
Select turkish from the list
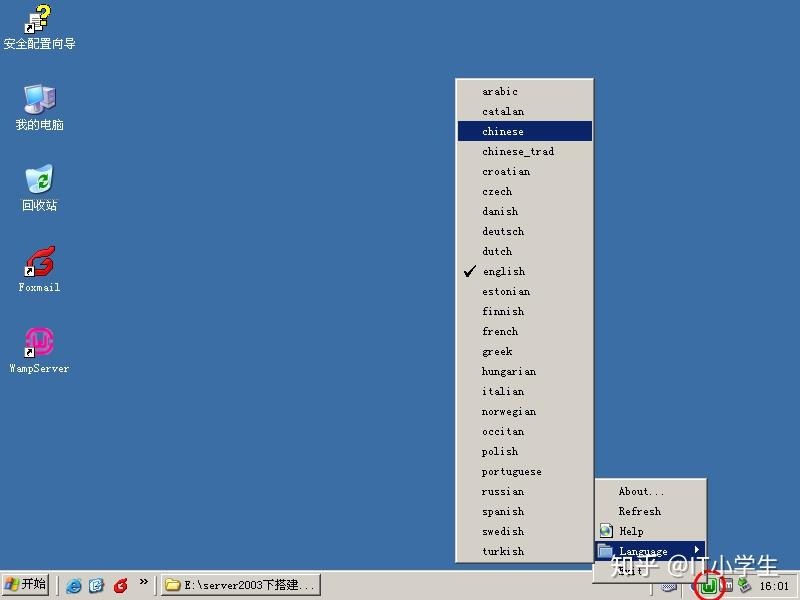524,552
